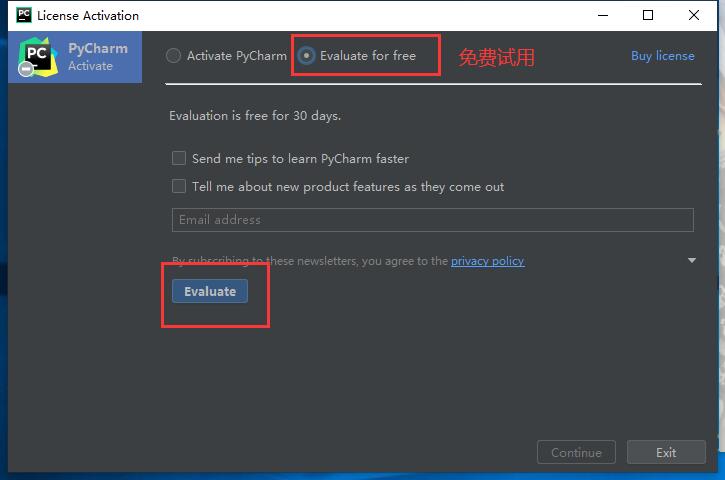Click the 'Evaluation is free for 30 days.' text

(255, 116)
